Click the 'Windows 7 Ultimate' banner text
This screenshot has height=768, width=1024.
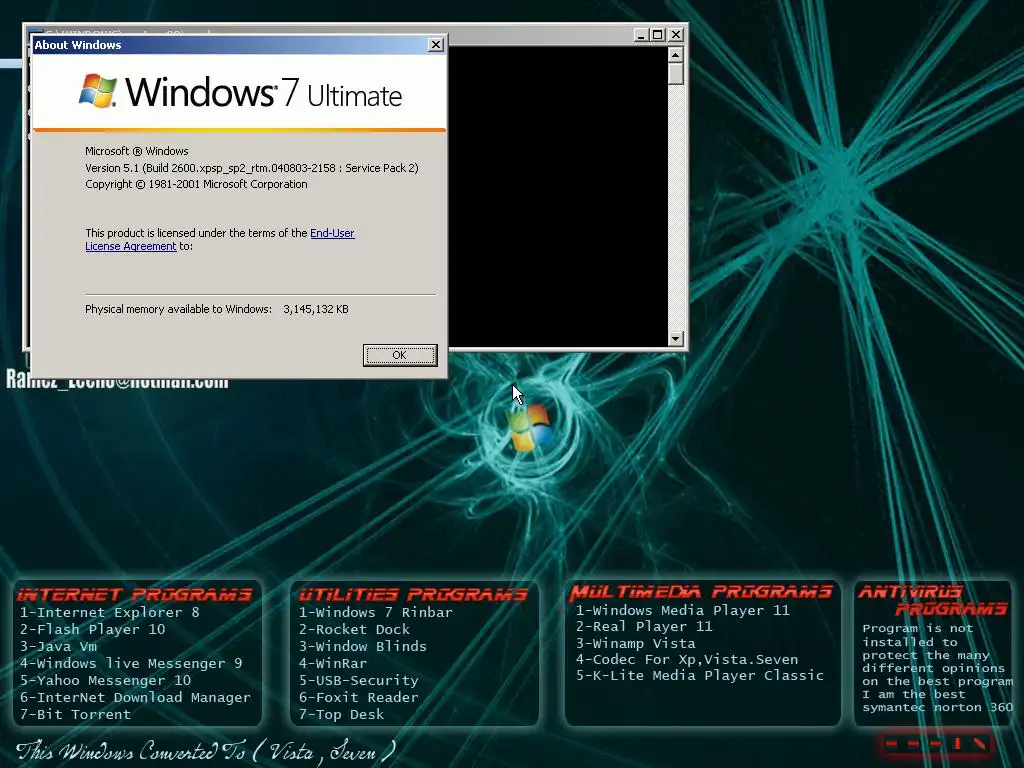tap(263, 92)
